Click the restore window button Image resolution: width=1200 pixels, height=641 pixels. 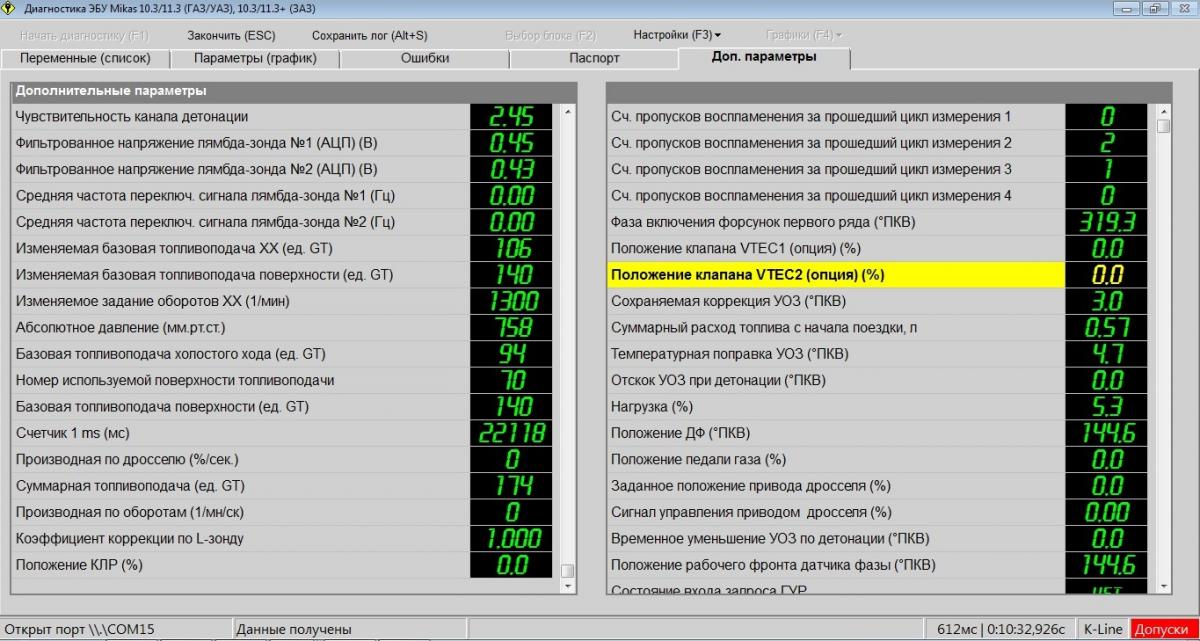pos(1154,9)
